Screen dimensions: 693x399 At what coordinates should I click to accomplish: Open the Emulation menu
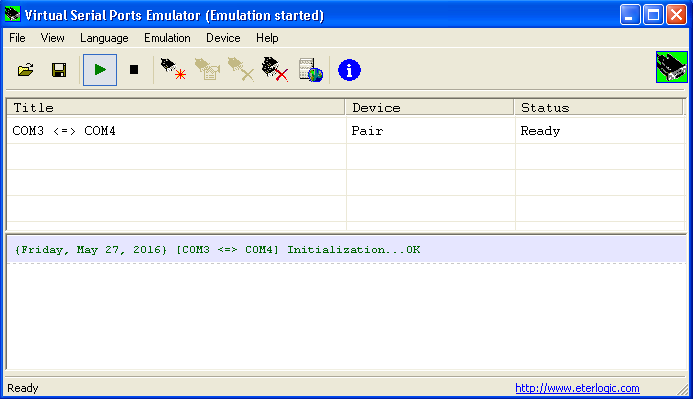click(x=168, y=38)
